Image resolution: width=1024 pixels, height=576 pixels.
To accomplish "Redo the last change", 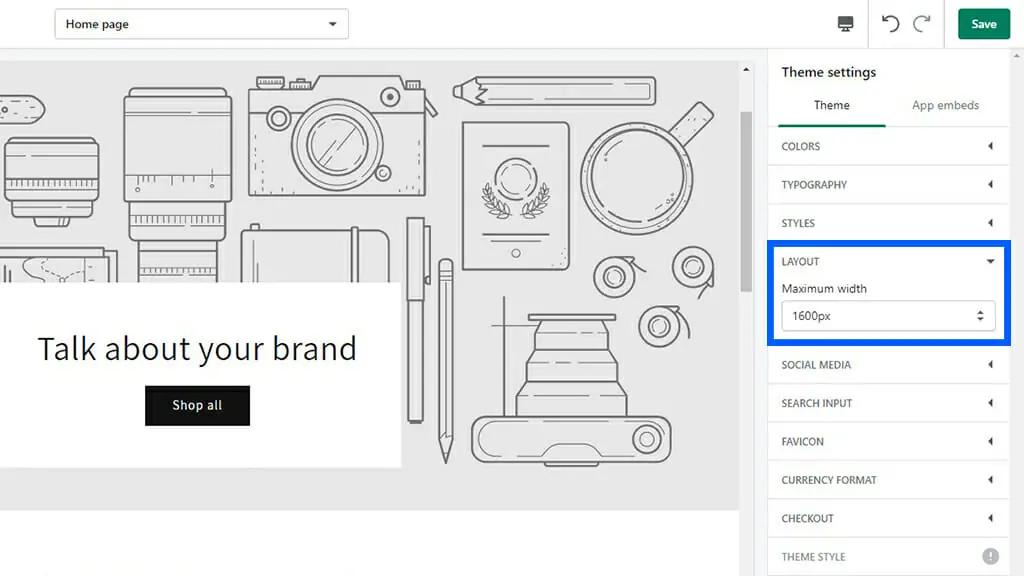I will (x=921, y=24).
